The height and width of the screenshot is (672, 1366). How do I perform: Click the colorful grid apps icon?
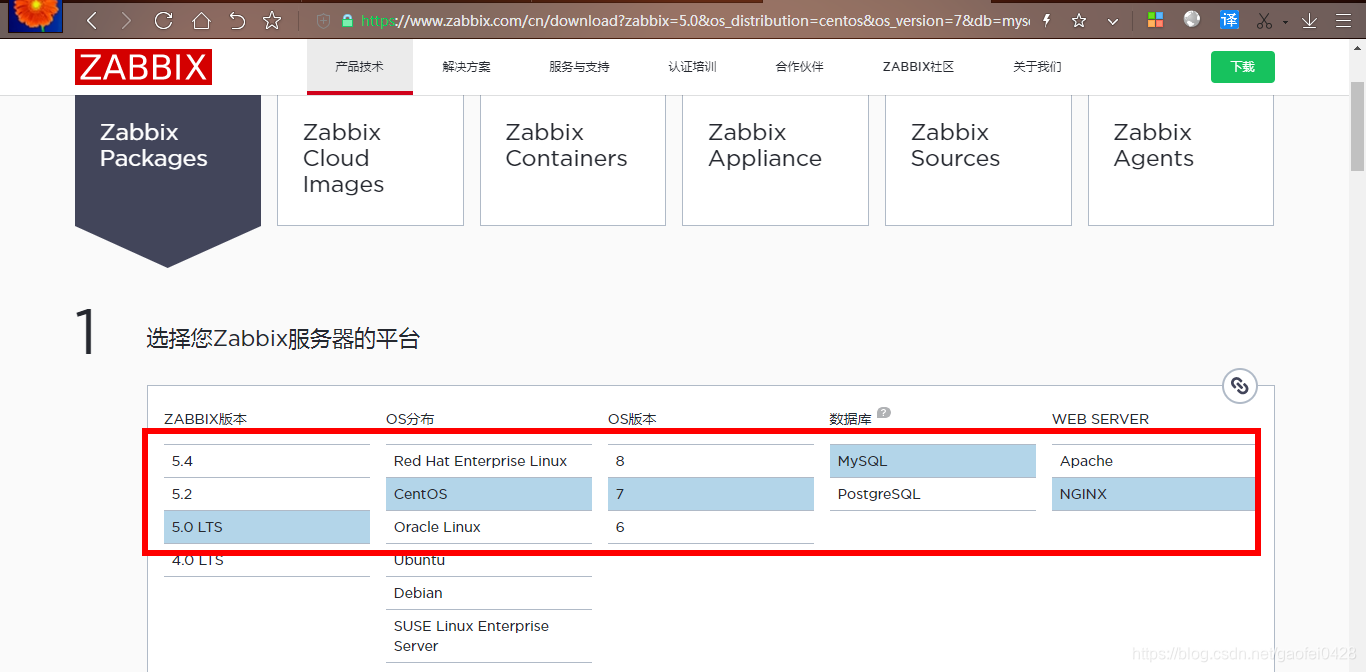click(x=1155, y=20)
